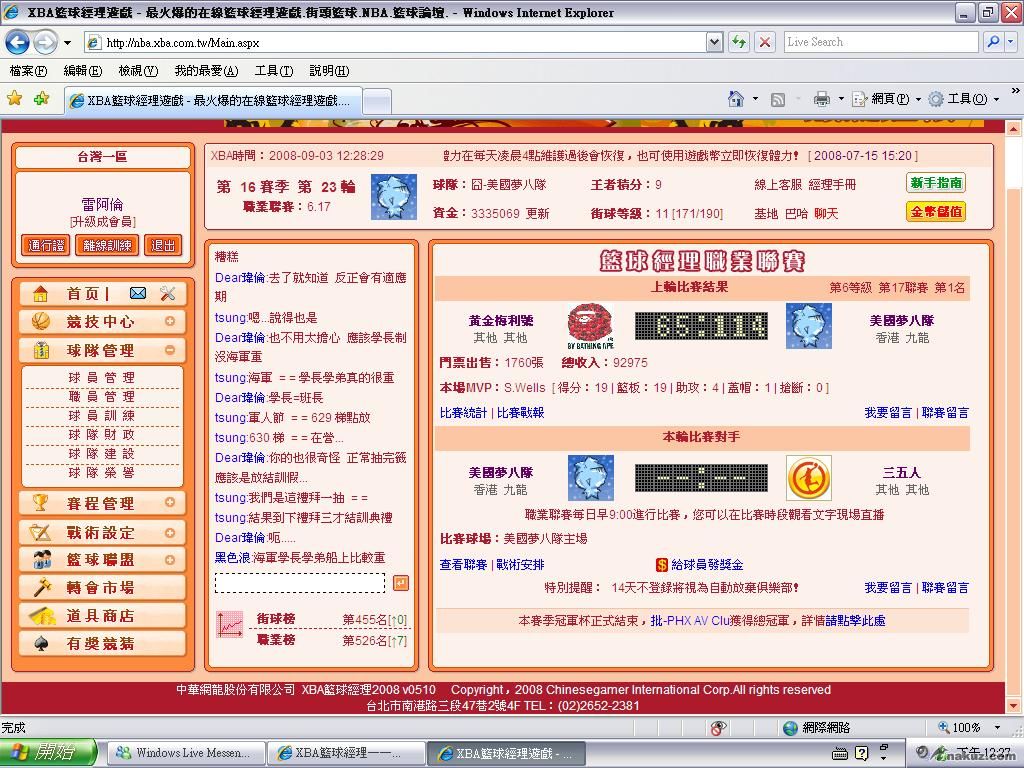Open 球隊財政 submenu item

[x=101, y=434]
